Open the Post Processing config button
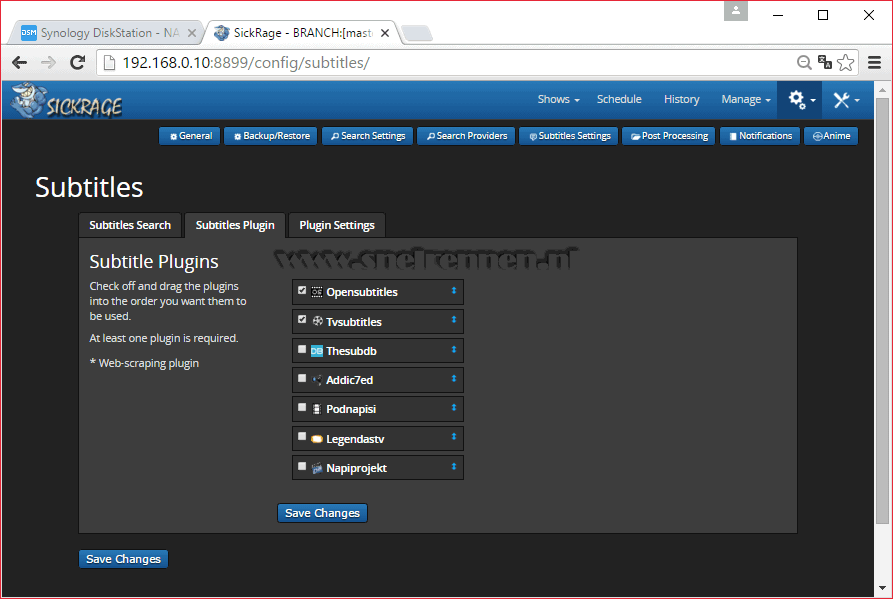Image resolution: width=893 pixels, height=599 pixels. [669, 136]
